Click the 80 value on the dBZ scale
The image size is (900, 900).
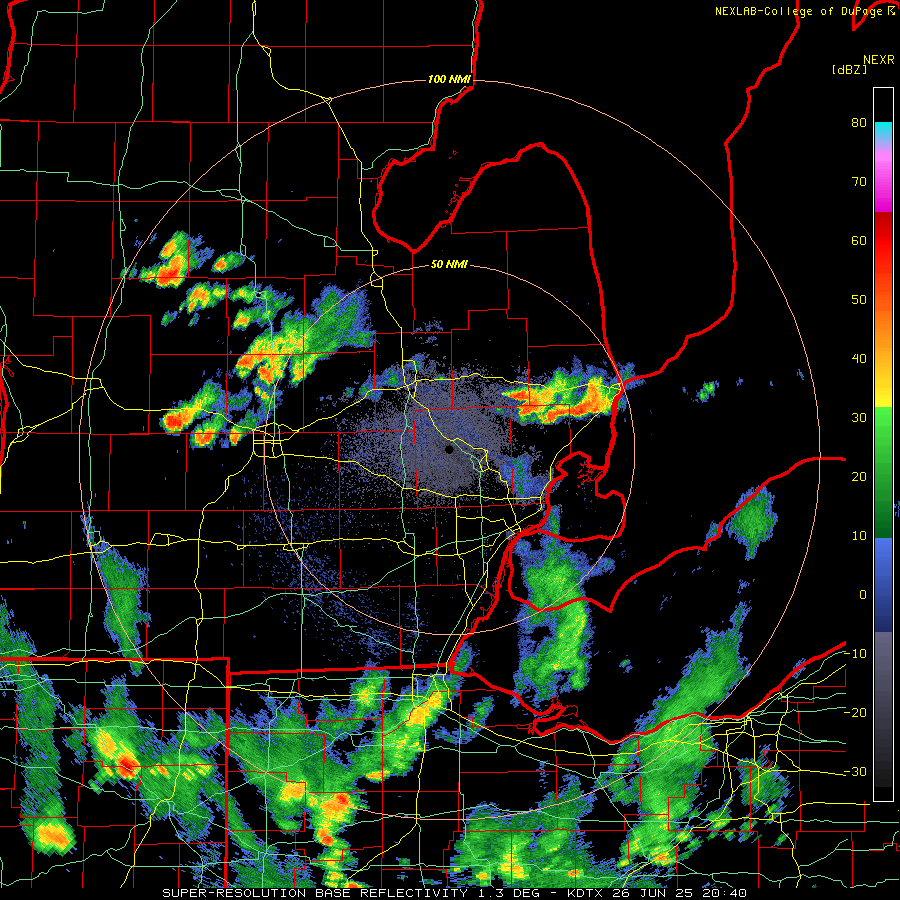pyautogui.click(x=859, y=123)
